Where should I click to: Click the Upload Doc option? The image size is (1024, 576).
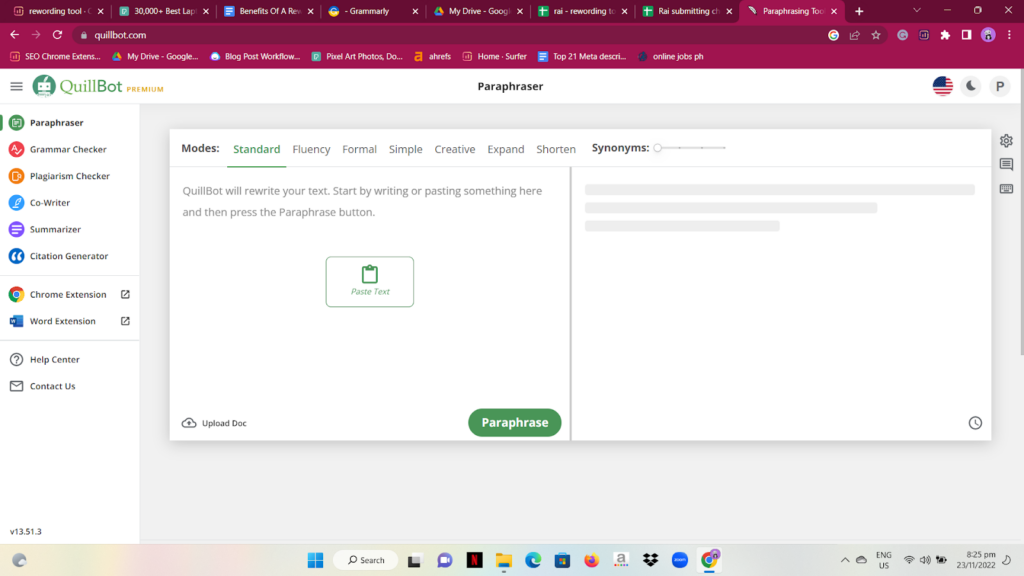tap(214, 423)
